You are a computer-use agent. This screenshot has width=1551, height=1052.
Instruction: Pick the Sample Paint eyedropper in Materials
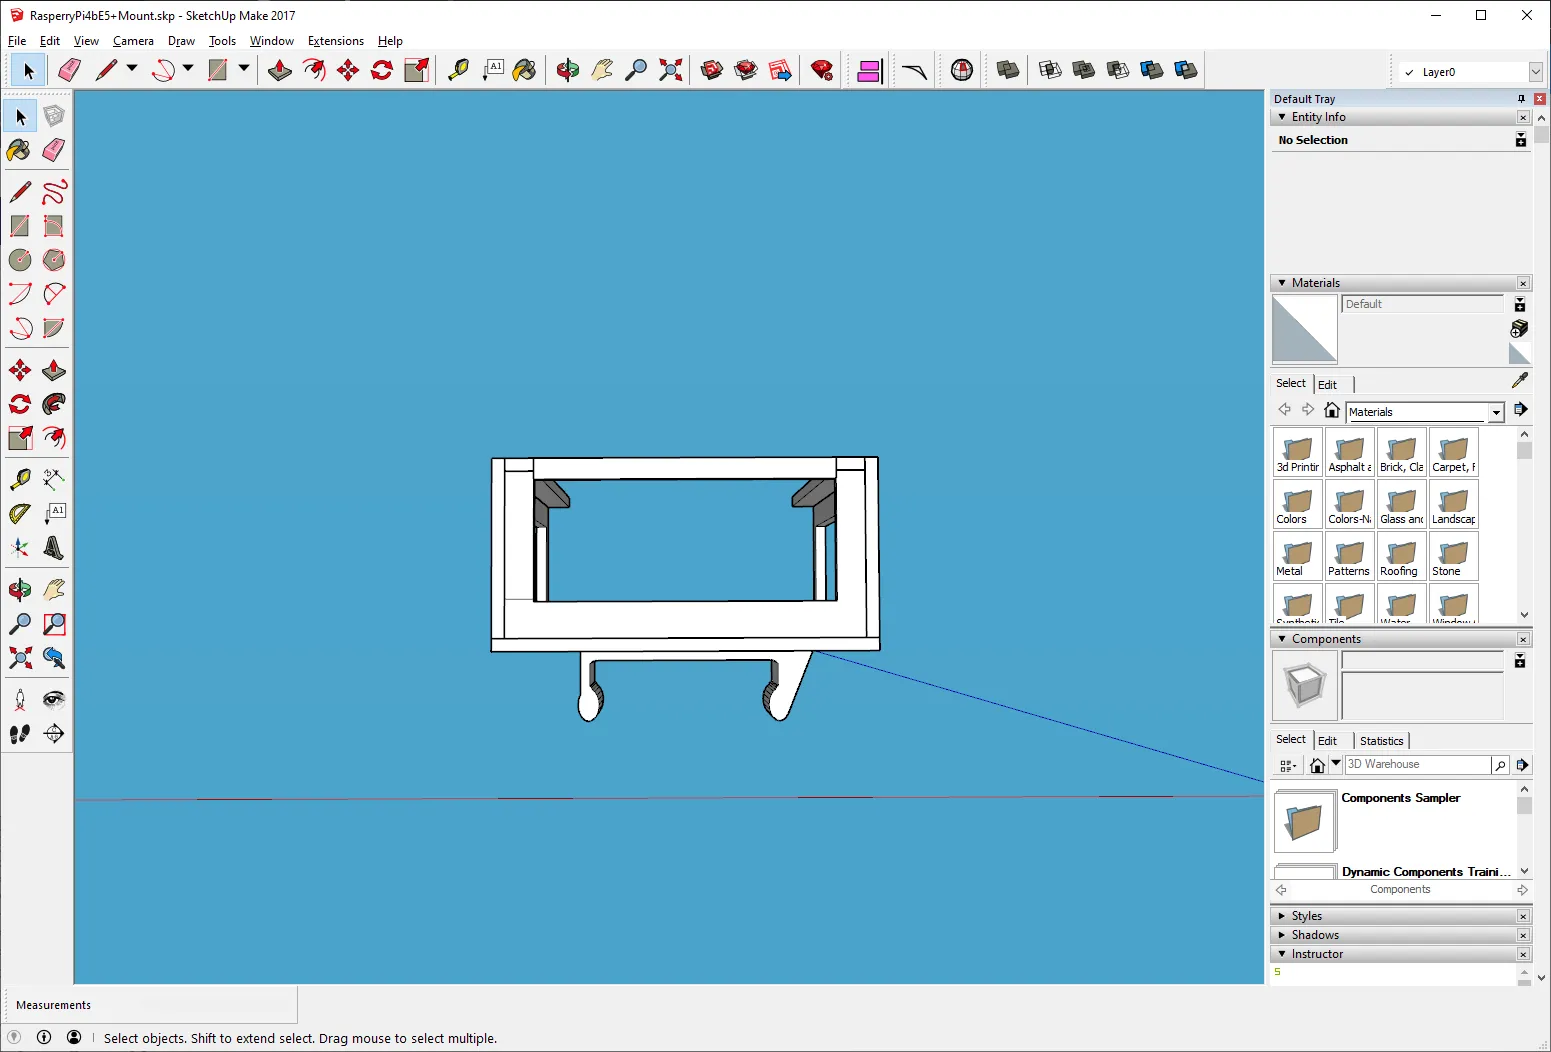[x=1520, y=380]
